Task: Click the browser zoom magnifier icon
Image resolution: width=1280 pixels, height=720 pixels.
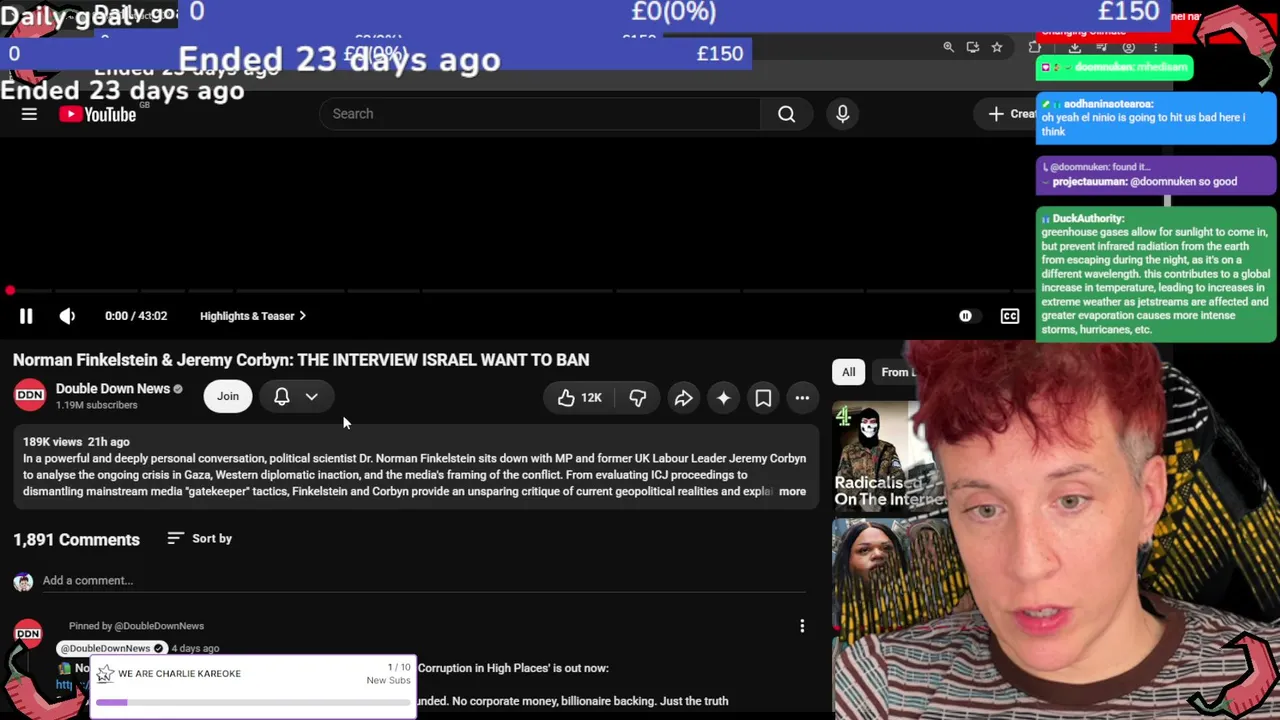Action: 949,47
